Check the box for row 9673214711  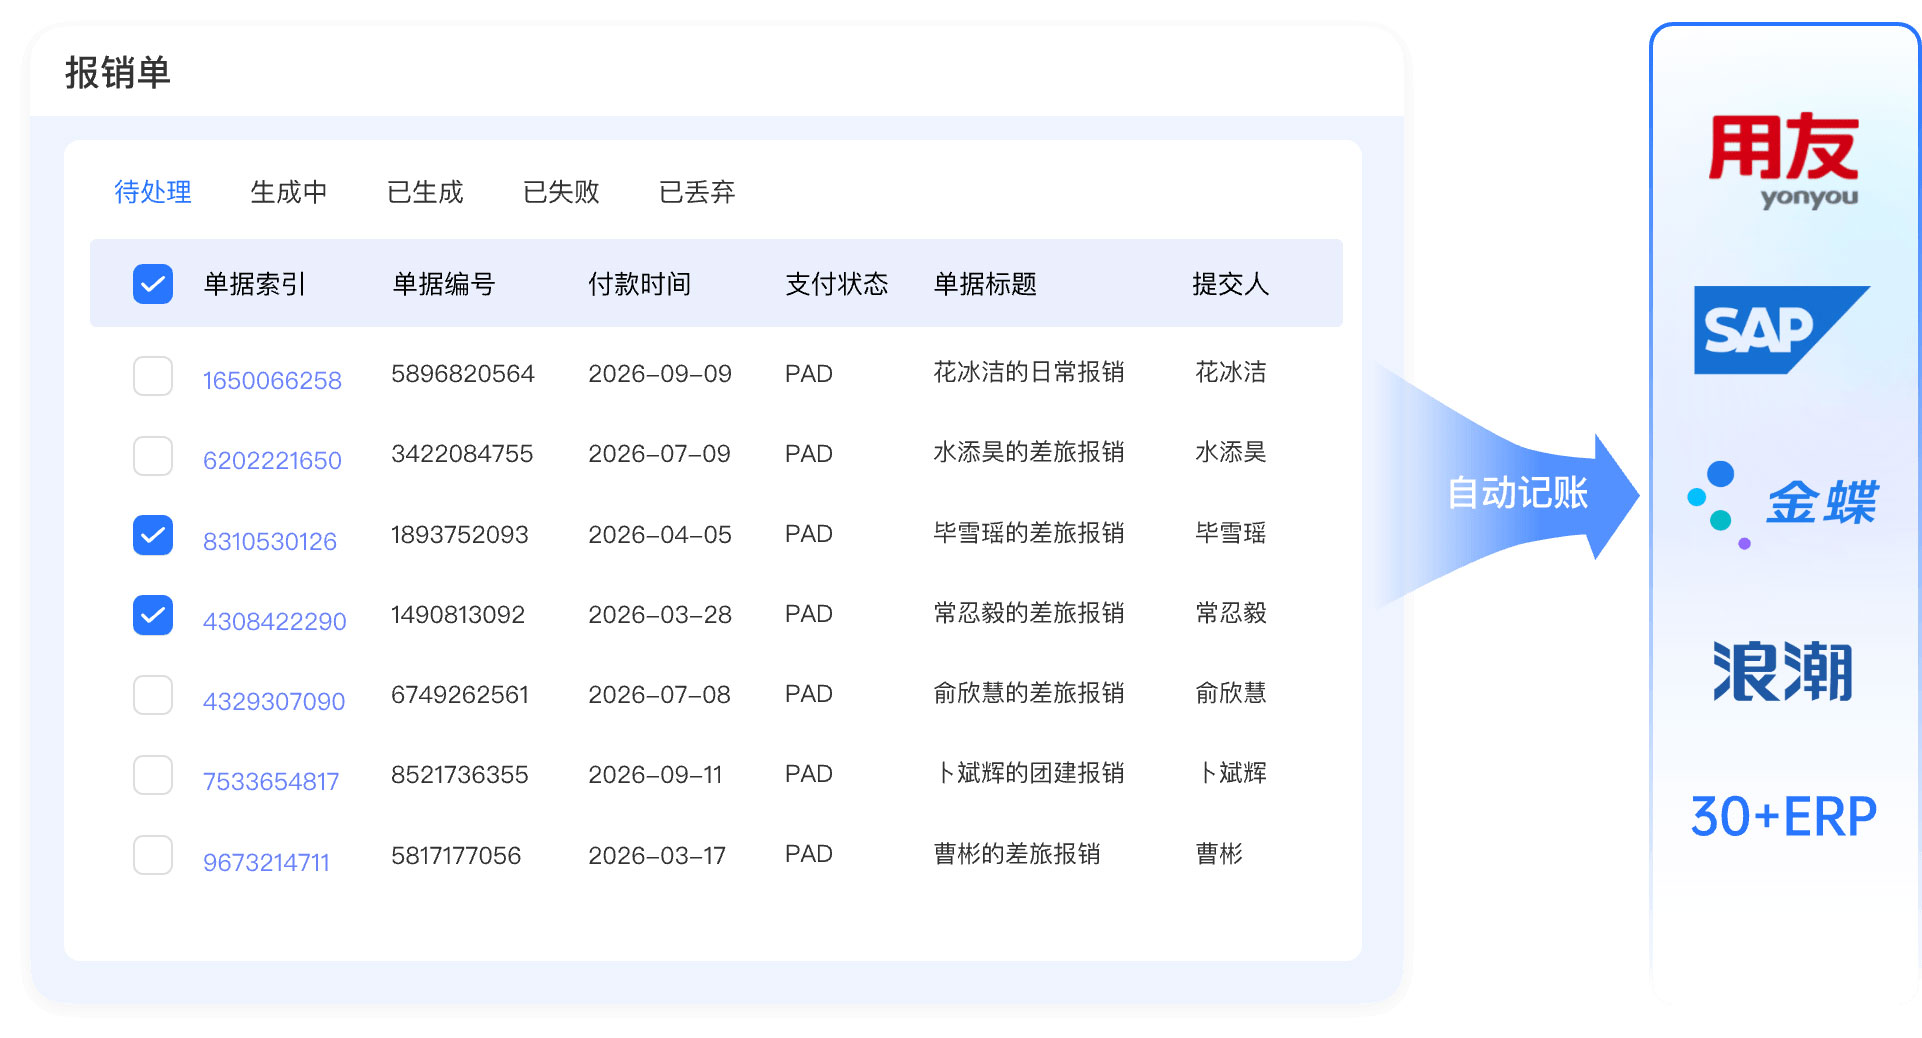point(153,855)
